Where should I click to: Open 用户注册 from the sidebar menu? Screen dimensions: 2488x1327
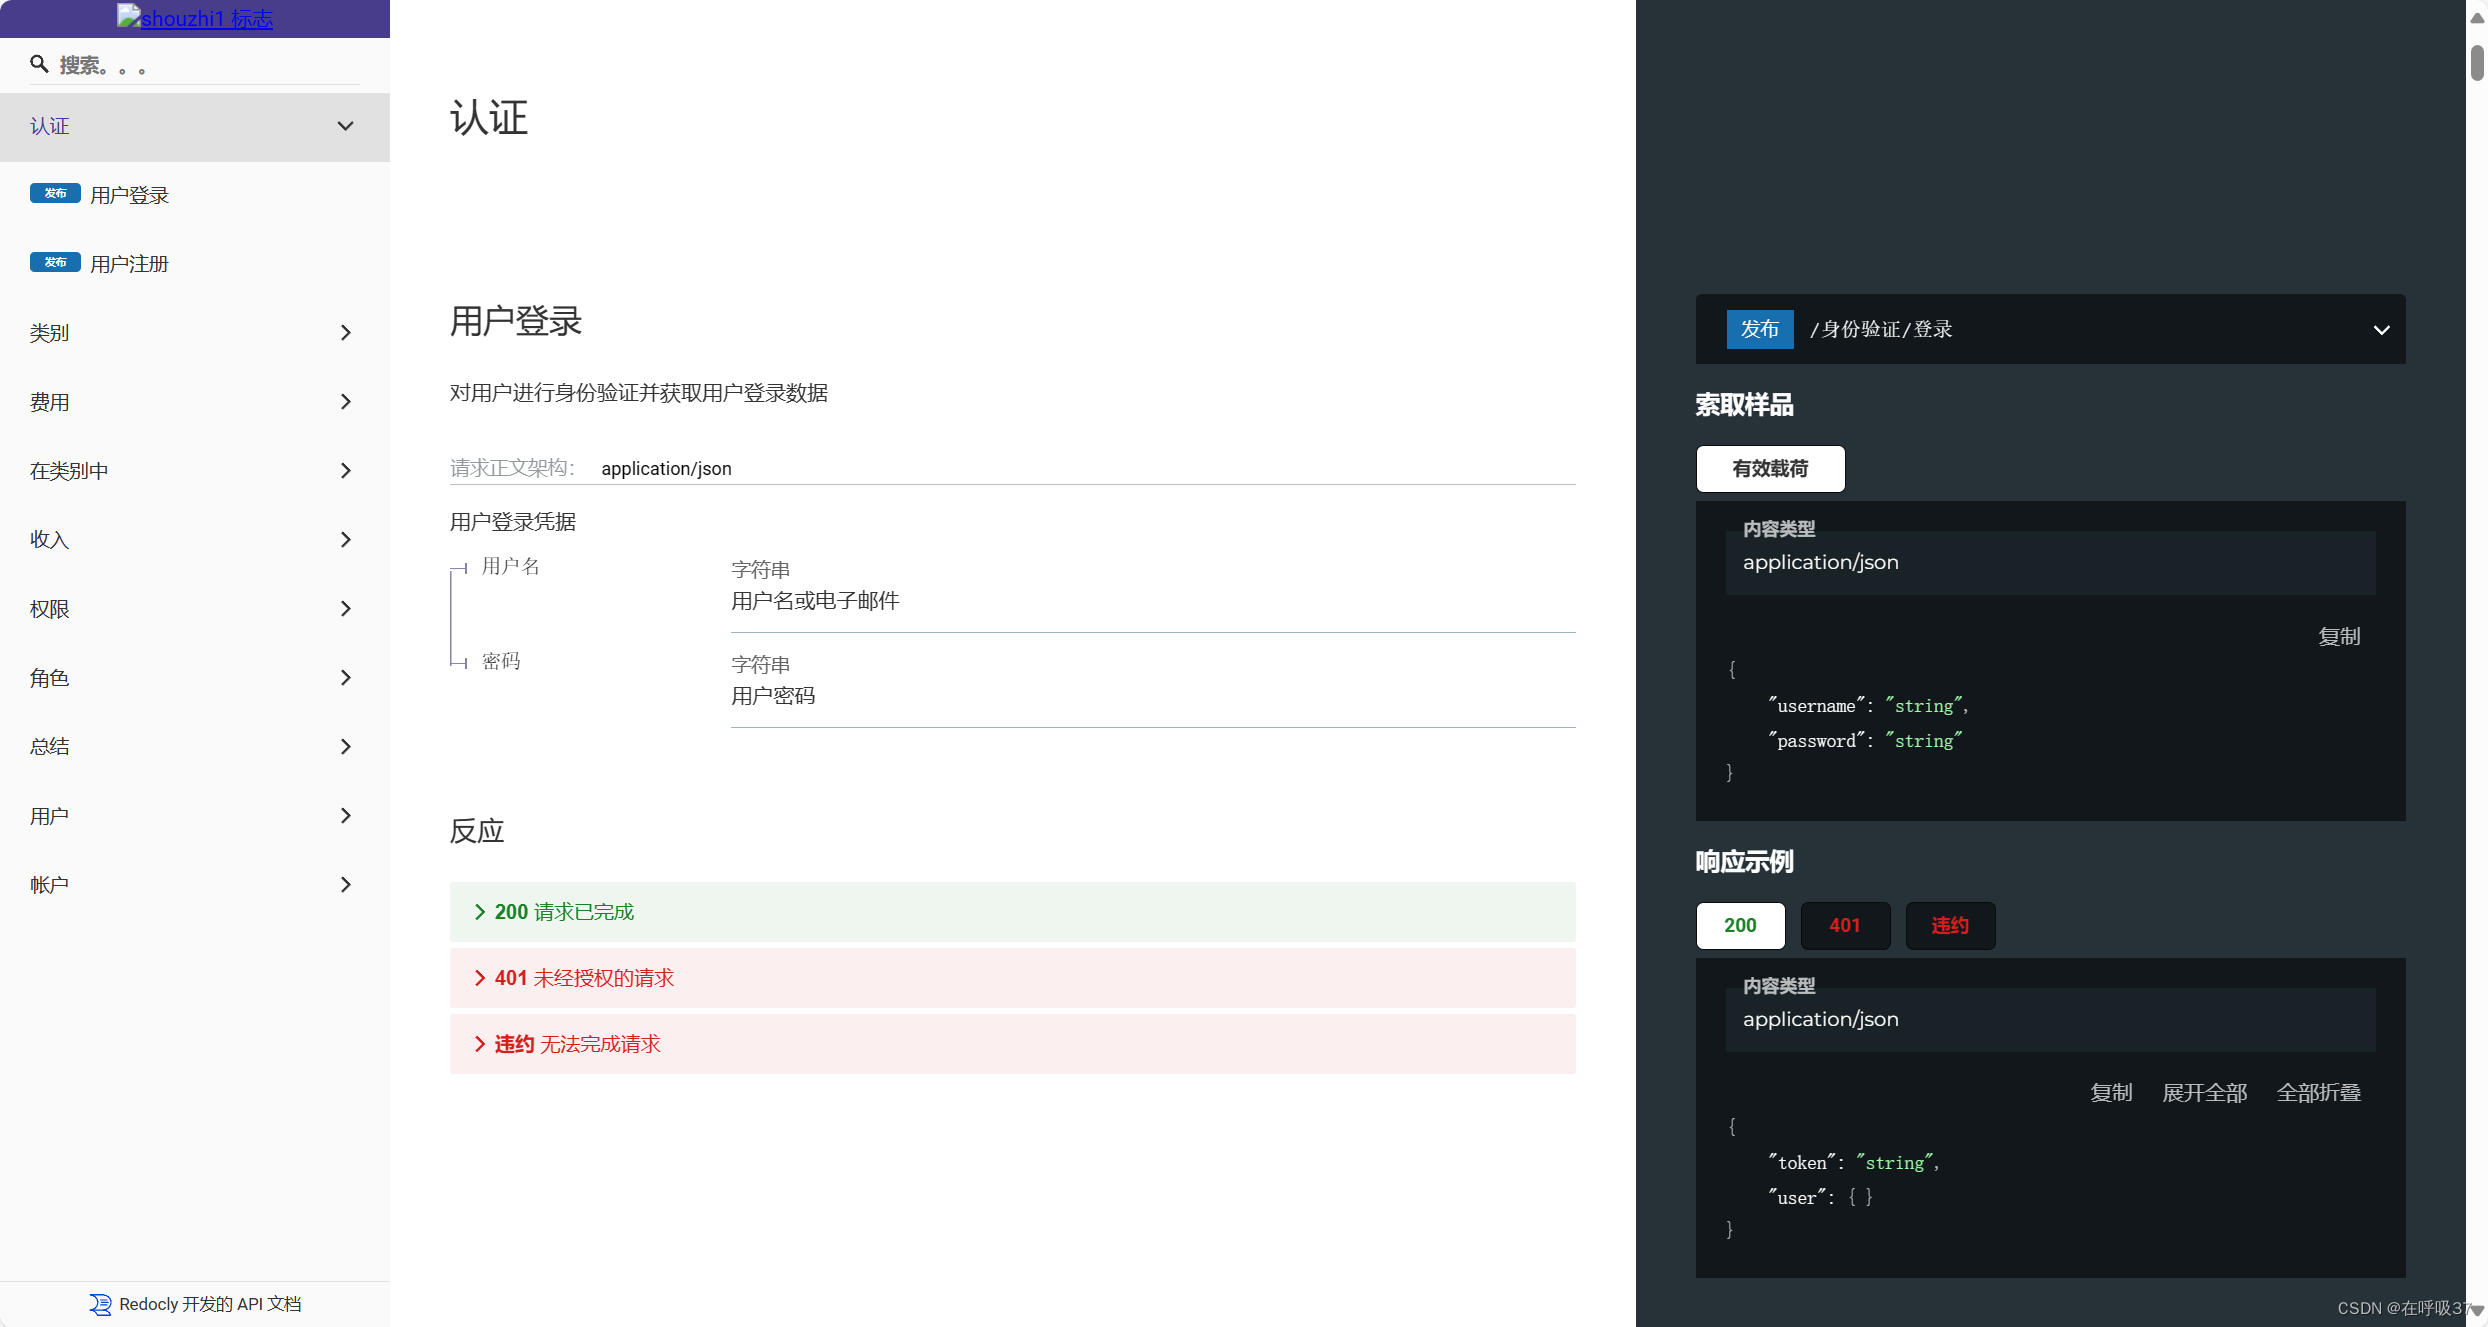point(128,262)
